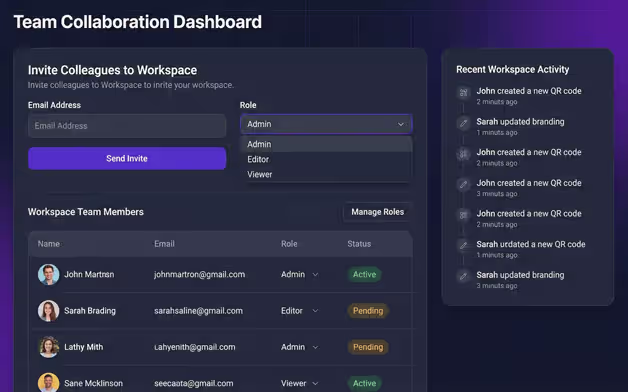This screenshot has width=628, height=392.
Task: Click the name John Martrsn
Action: click(x=89, y=275)
